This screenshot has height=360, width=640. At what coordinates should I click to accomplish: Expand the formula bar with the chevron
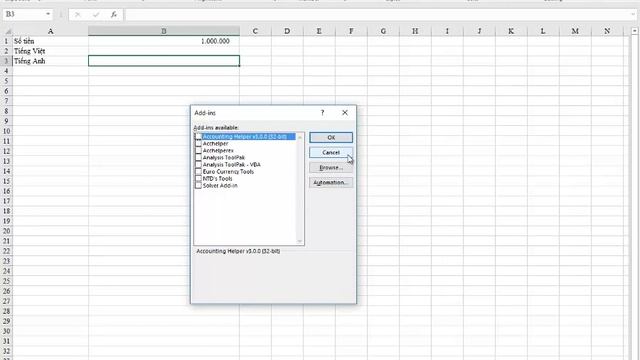(x=633, y=15)
